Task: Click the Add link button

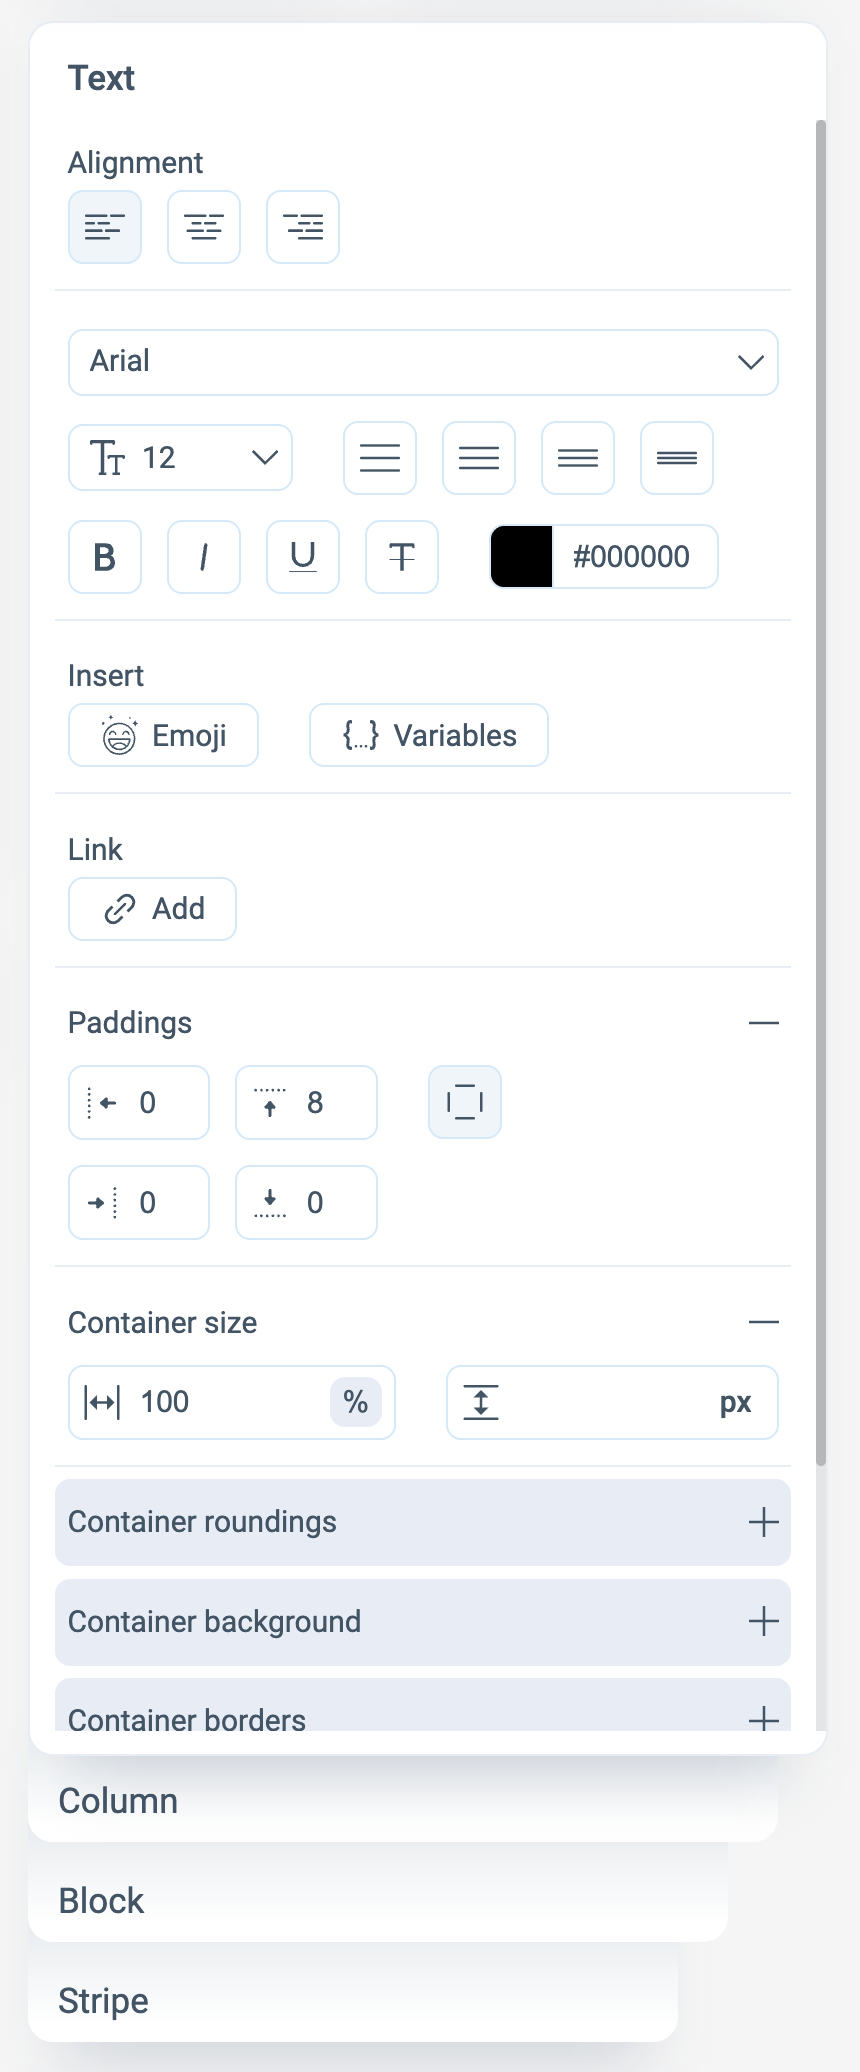Action: 153,909
